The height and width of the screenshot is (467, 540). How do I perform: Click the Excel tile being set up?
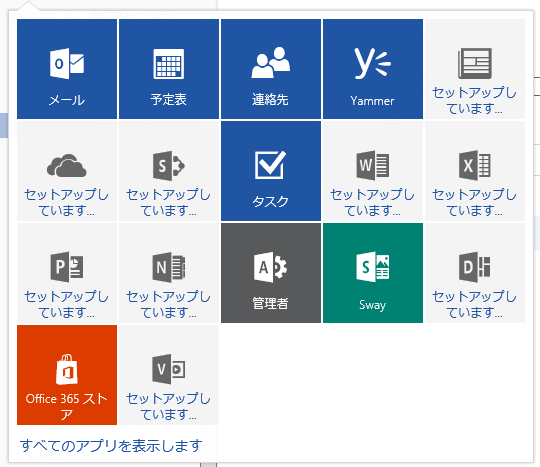[x=475, y=171]
